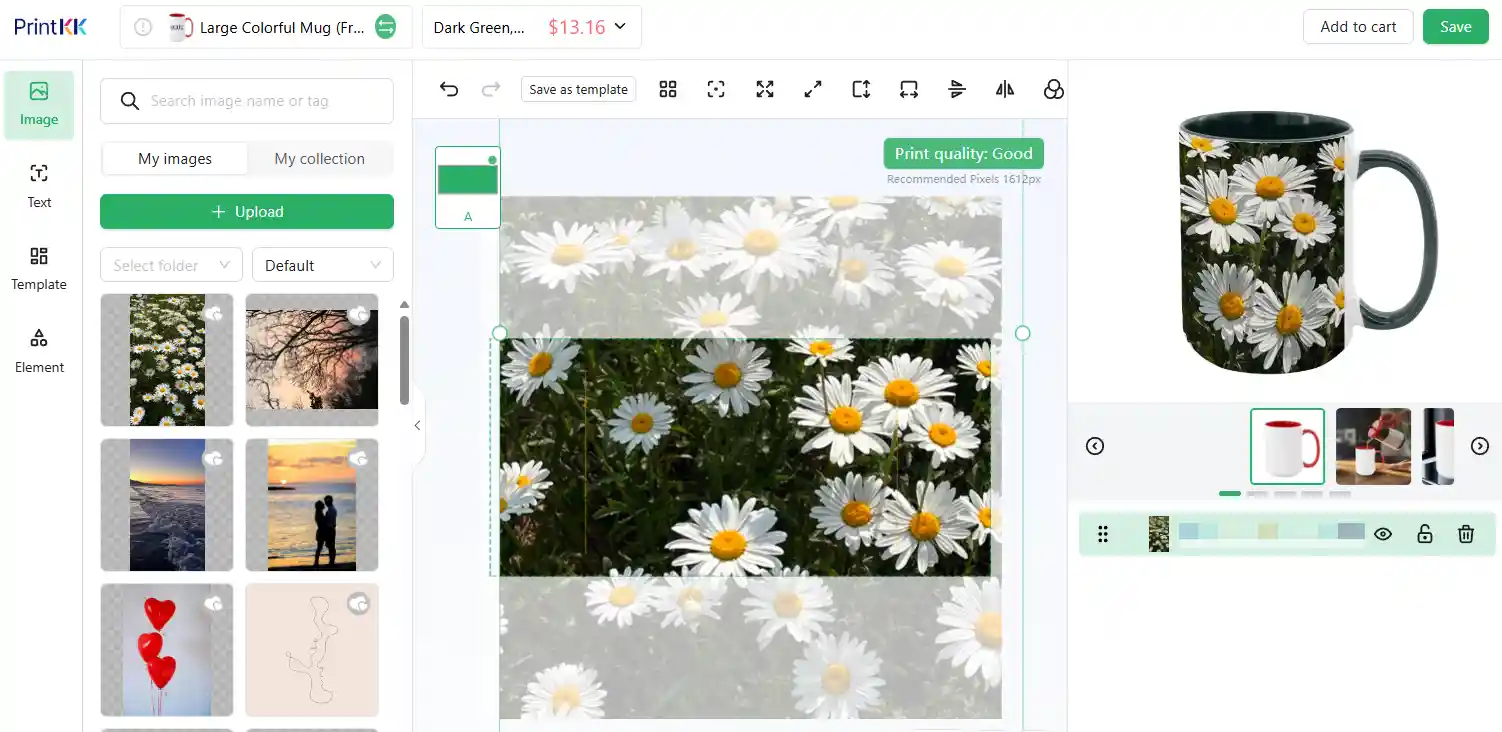Screen dimensions: 1502x732
Task: Click the Print quality: Good badge
Action: coord(963,154)
